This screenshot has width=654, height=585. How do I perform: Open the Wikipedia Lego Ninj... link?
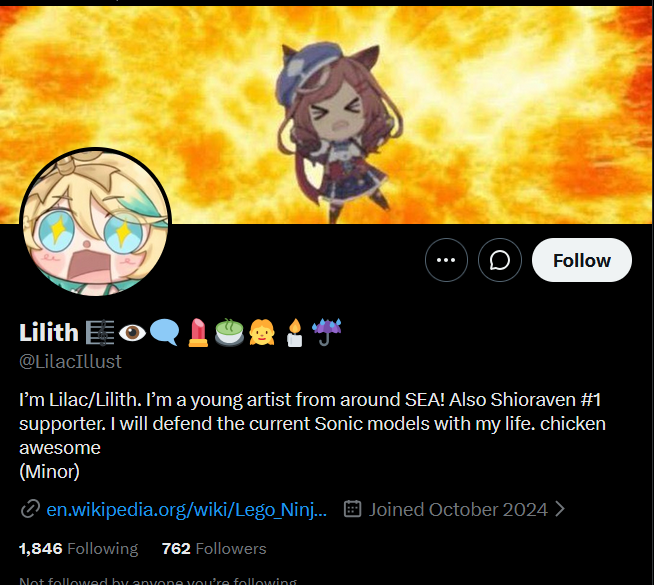pos(186,510)
